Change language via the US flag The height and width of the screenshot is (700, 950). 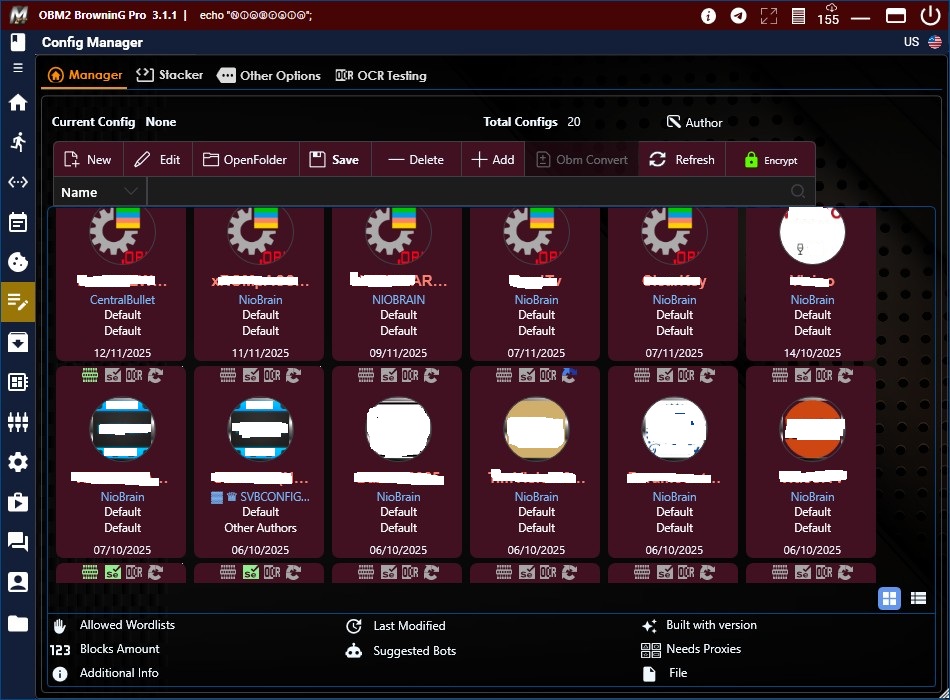pos(935,42)
